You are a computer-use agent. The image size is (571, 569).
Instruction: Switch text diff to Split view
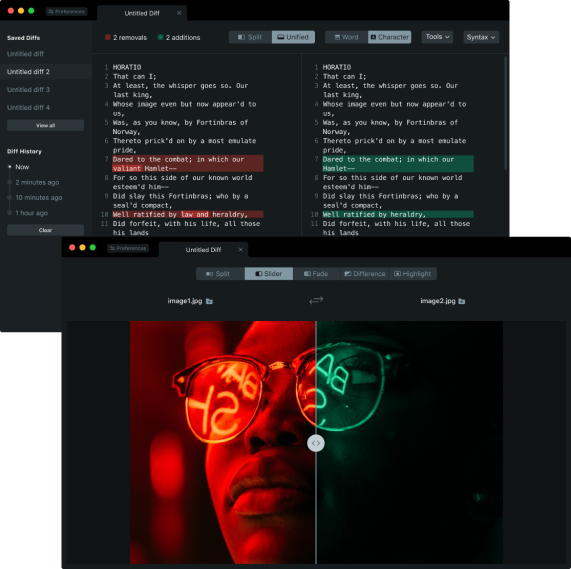[x=250, y=37]
